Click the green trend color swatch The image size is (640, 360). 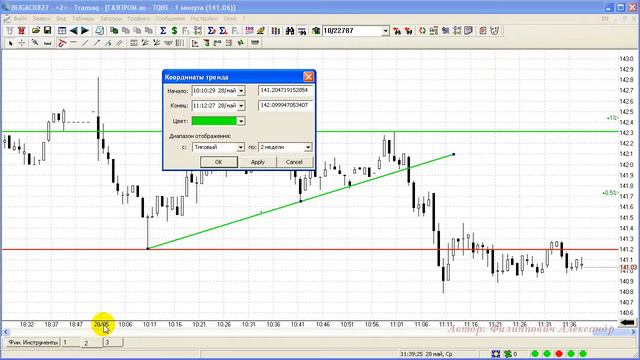[x=214, y=121]
